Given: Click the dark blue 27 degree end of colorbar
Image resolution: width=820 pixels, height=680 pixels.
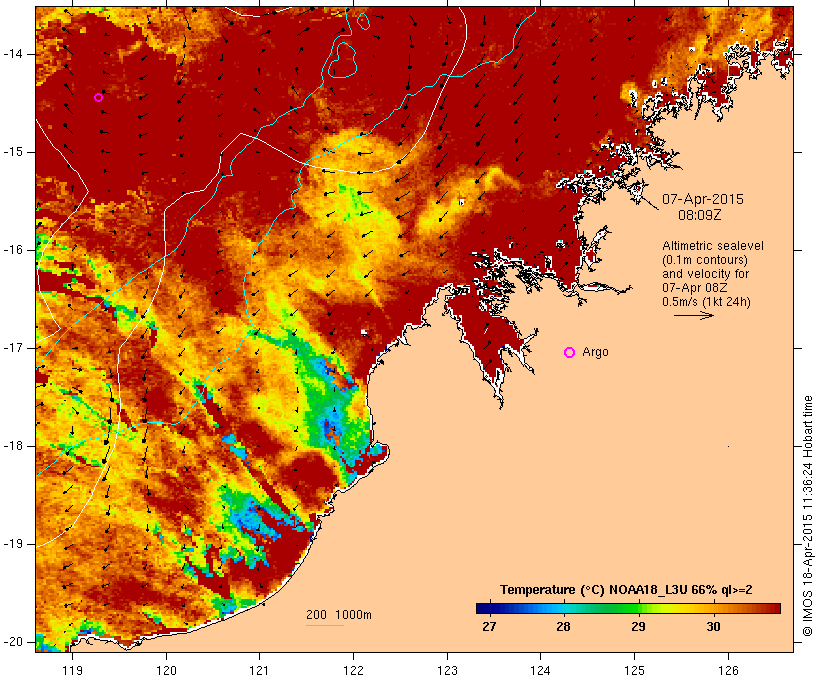Looking at the screenshot, I should pyautogui.click(x=482, y=608).
